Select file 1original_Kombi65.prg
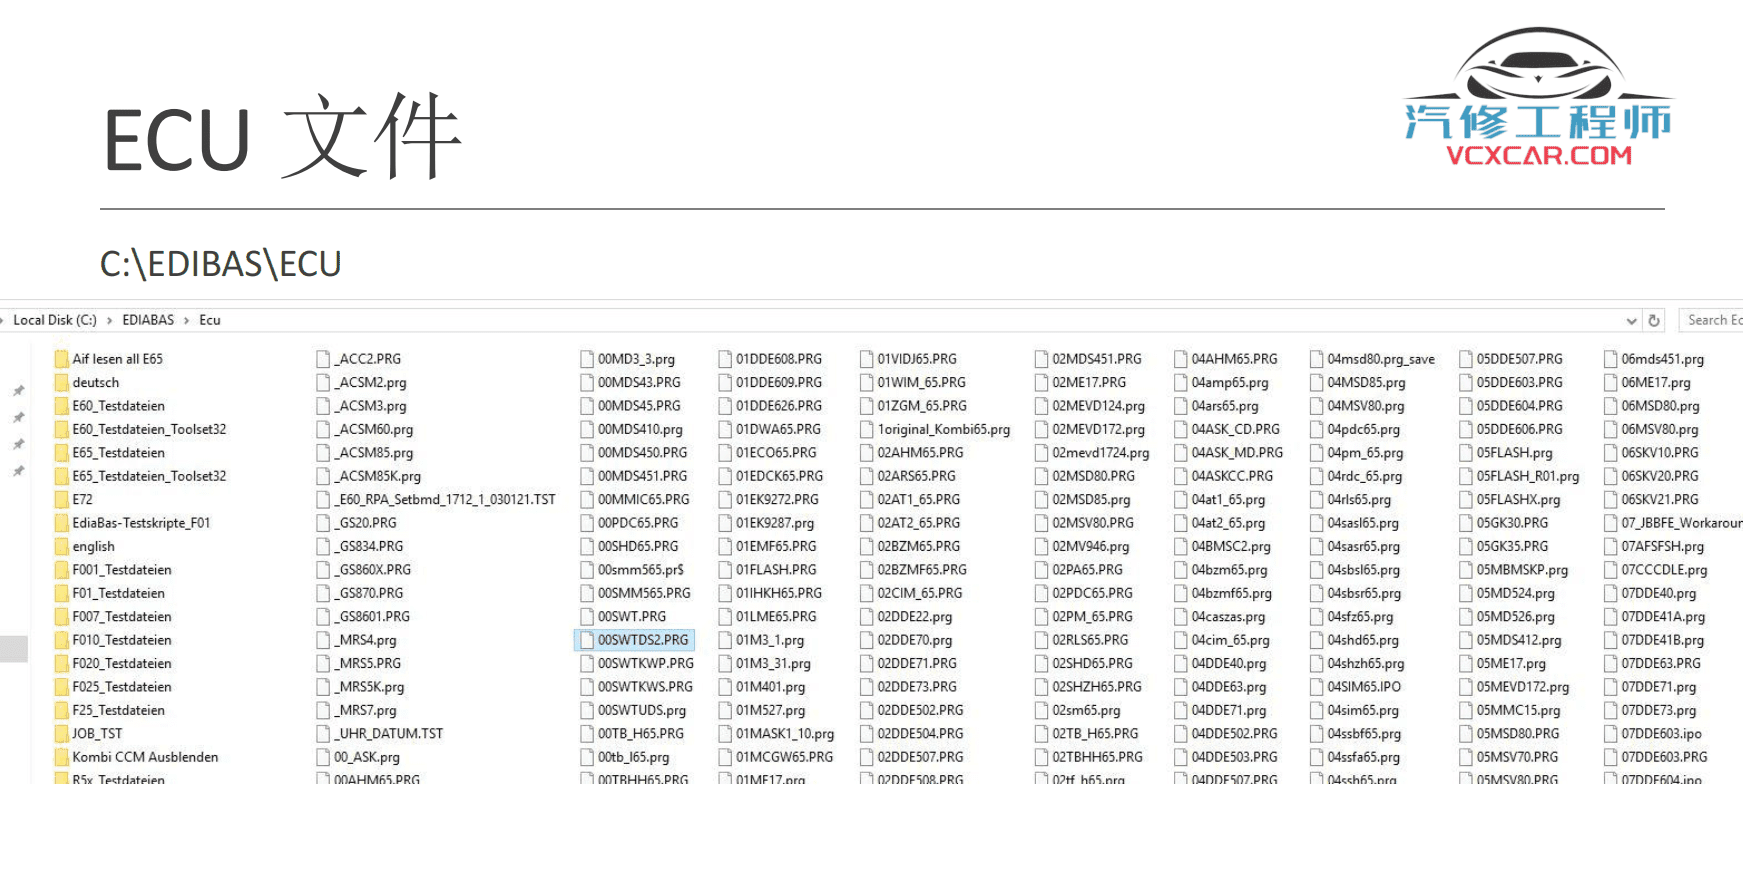The image size is (1743, 875). click(943, 430)
